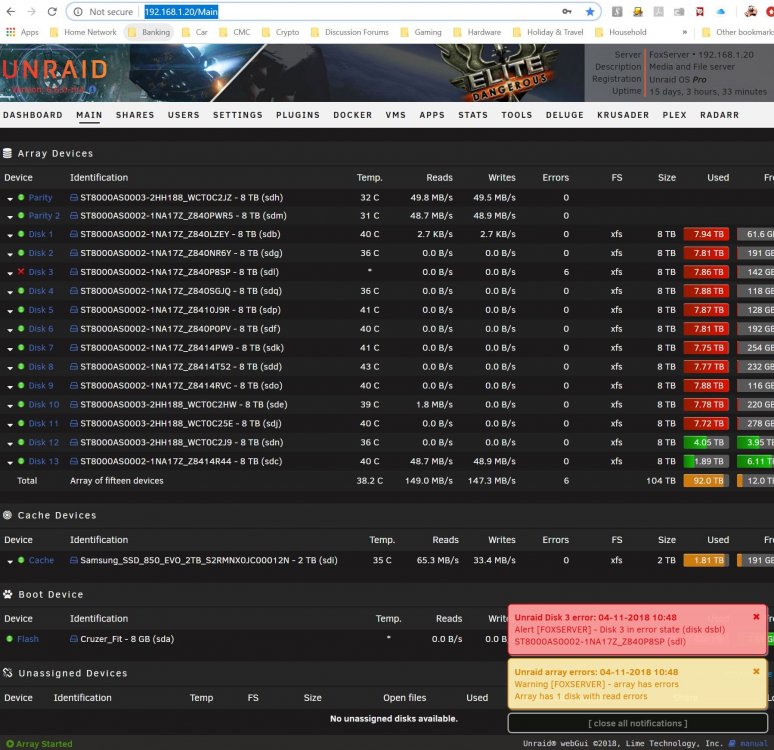Click the cloud extension icon in browser toolbar

[721, 11]
